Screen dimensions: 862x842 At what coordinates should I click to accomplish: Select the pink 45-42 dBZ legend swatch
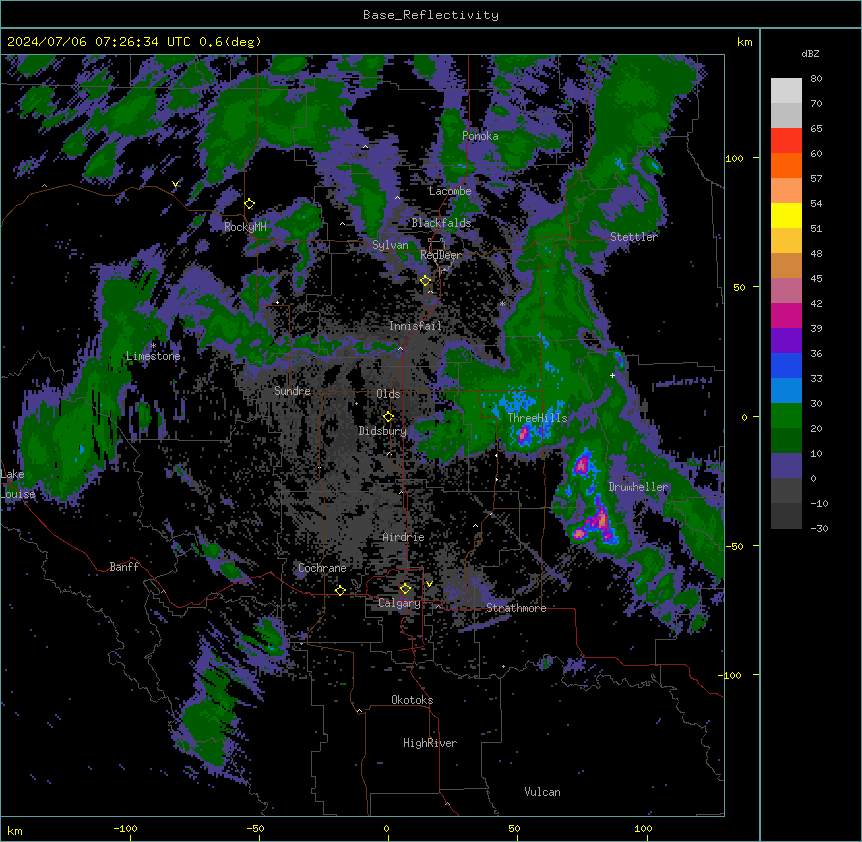point(786,291)
